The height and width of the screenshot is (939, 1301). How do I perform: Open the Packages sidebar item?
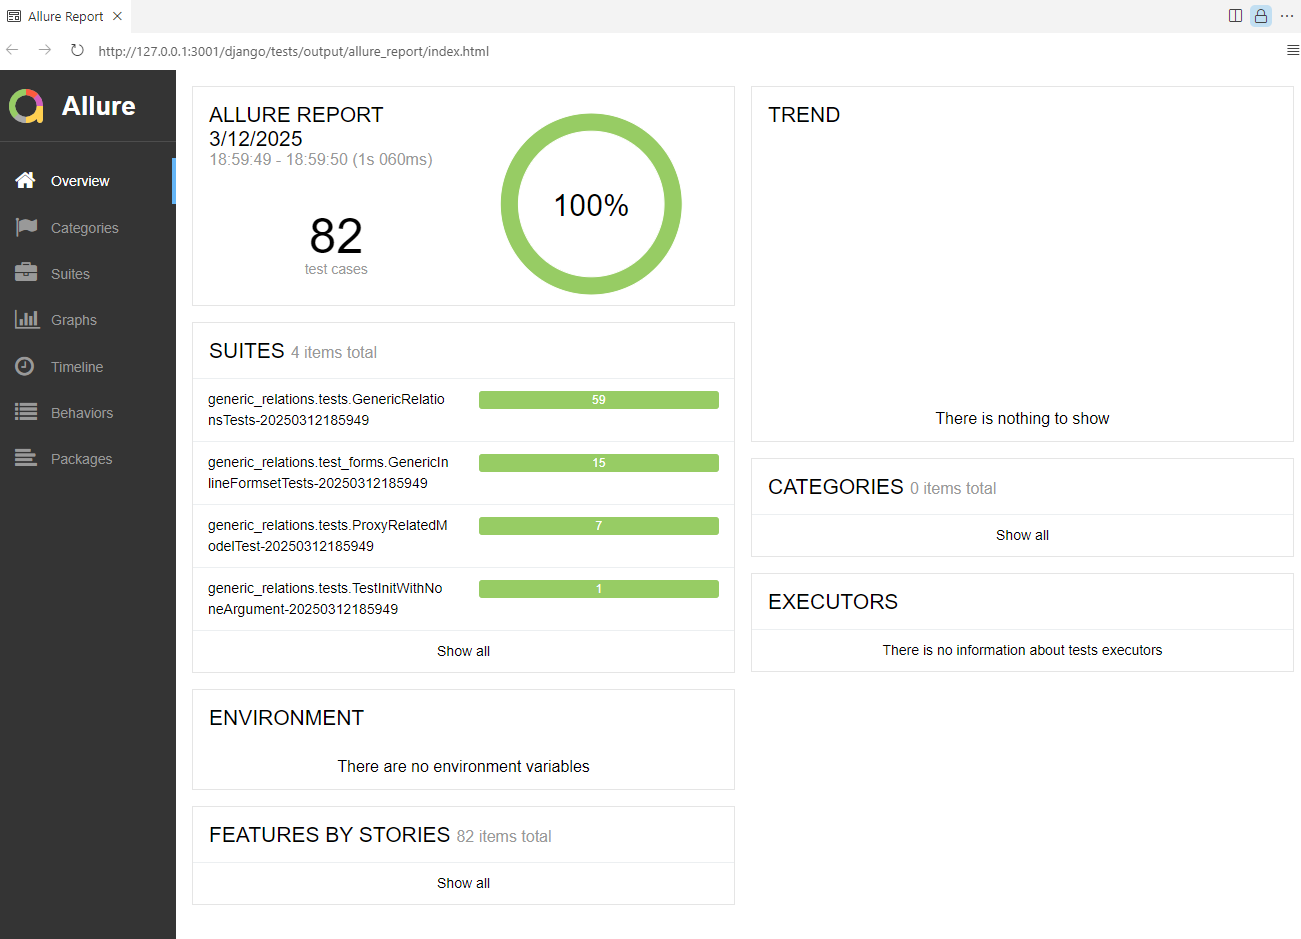88,458
